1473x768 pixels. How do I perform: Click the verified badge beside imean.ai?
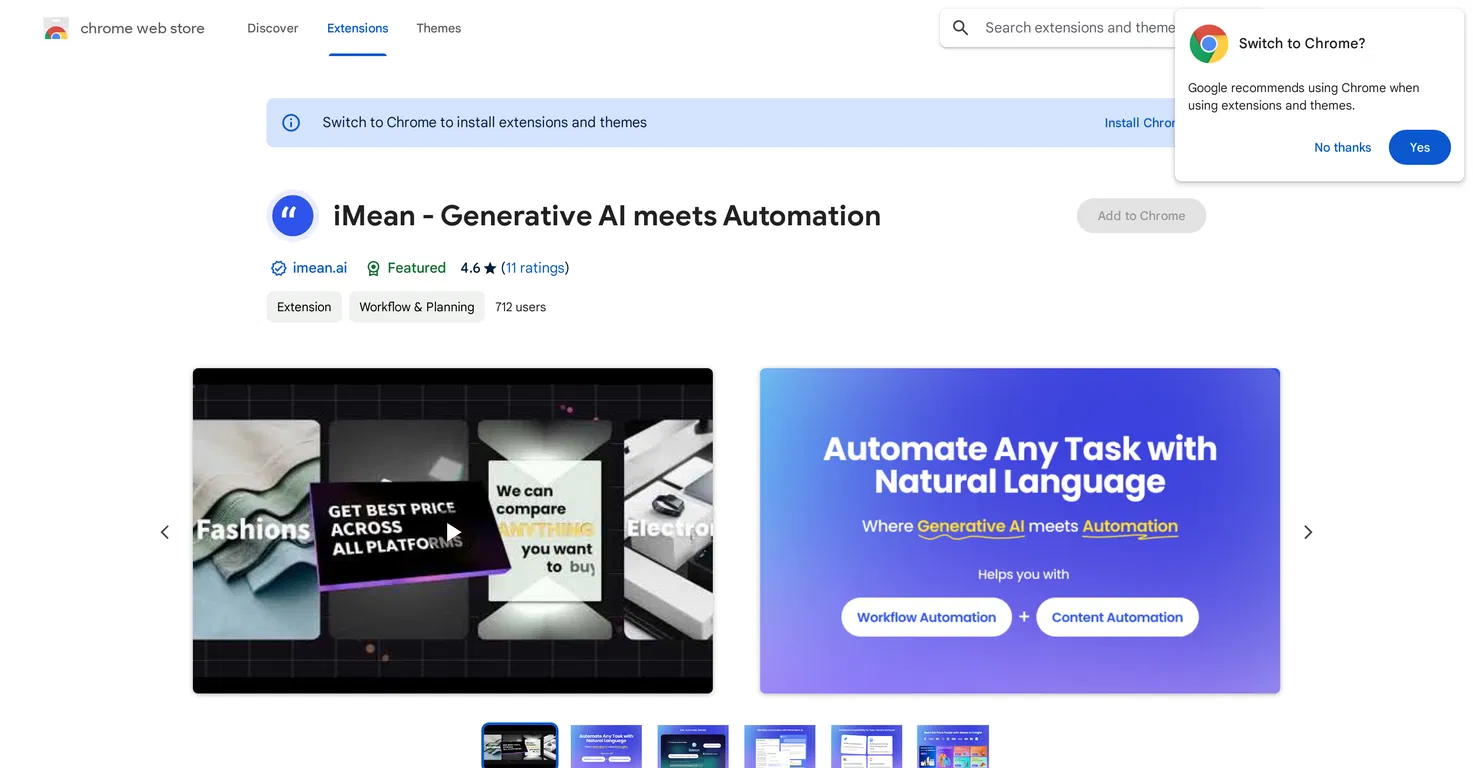[x=279, y=268]
